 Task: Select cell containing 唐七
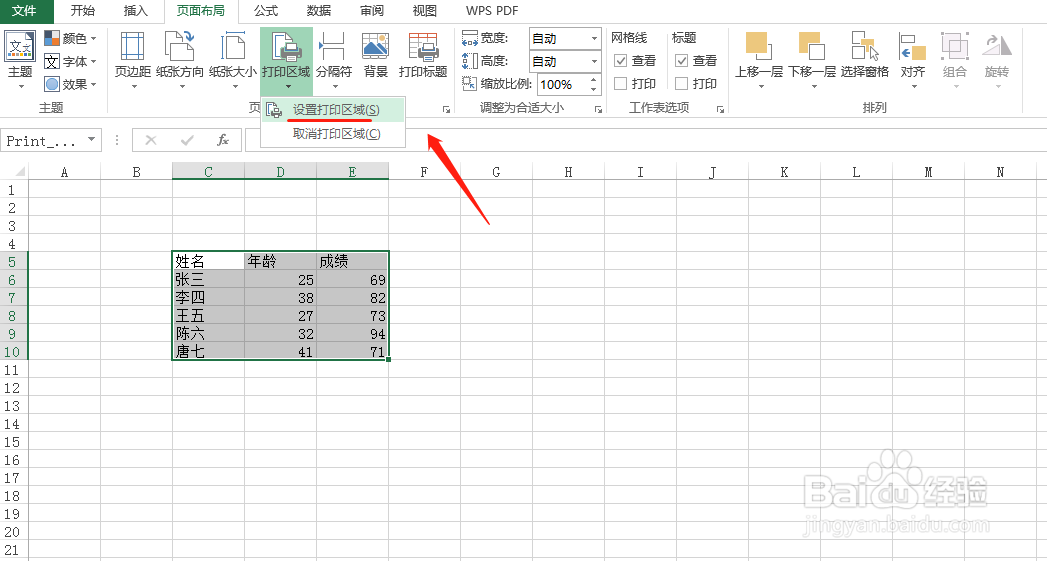click(208, 351)
